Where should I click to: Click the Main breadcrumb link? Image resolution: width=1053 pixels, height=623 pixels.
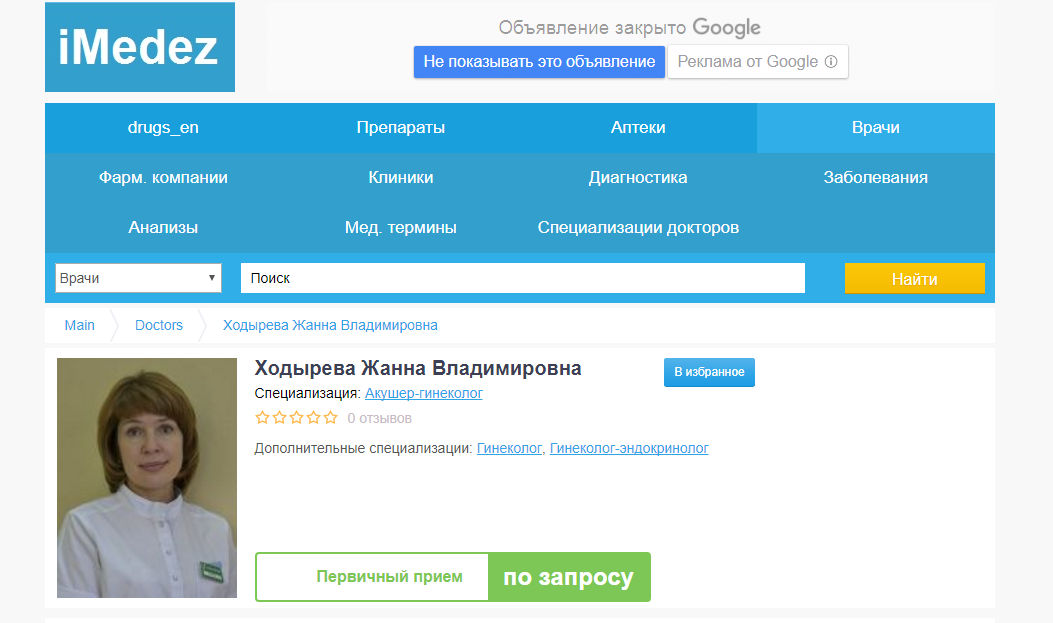point(80,325)
